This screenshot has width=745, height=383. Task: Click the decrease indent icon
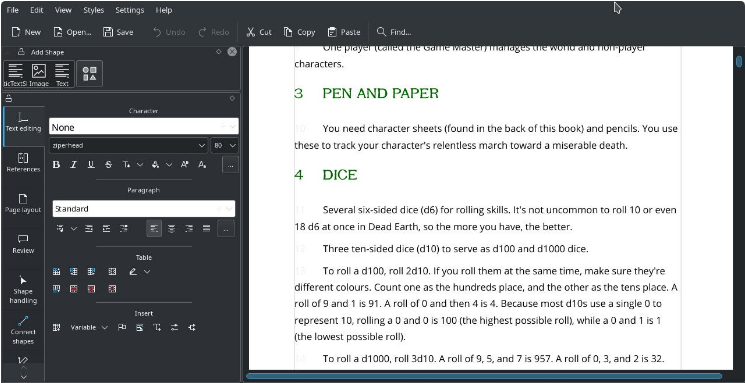pos(89,229)
